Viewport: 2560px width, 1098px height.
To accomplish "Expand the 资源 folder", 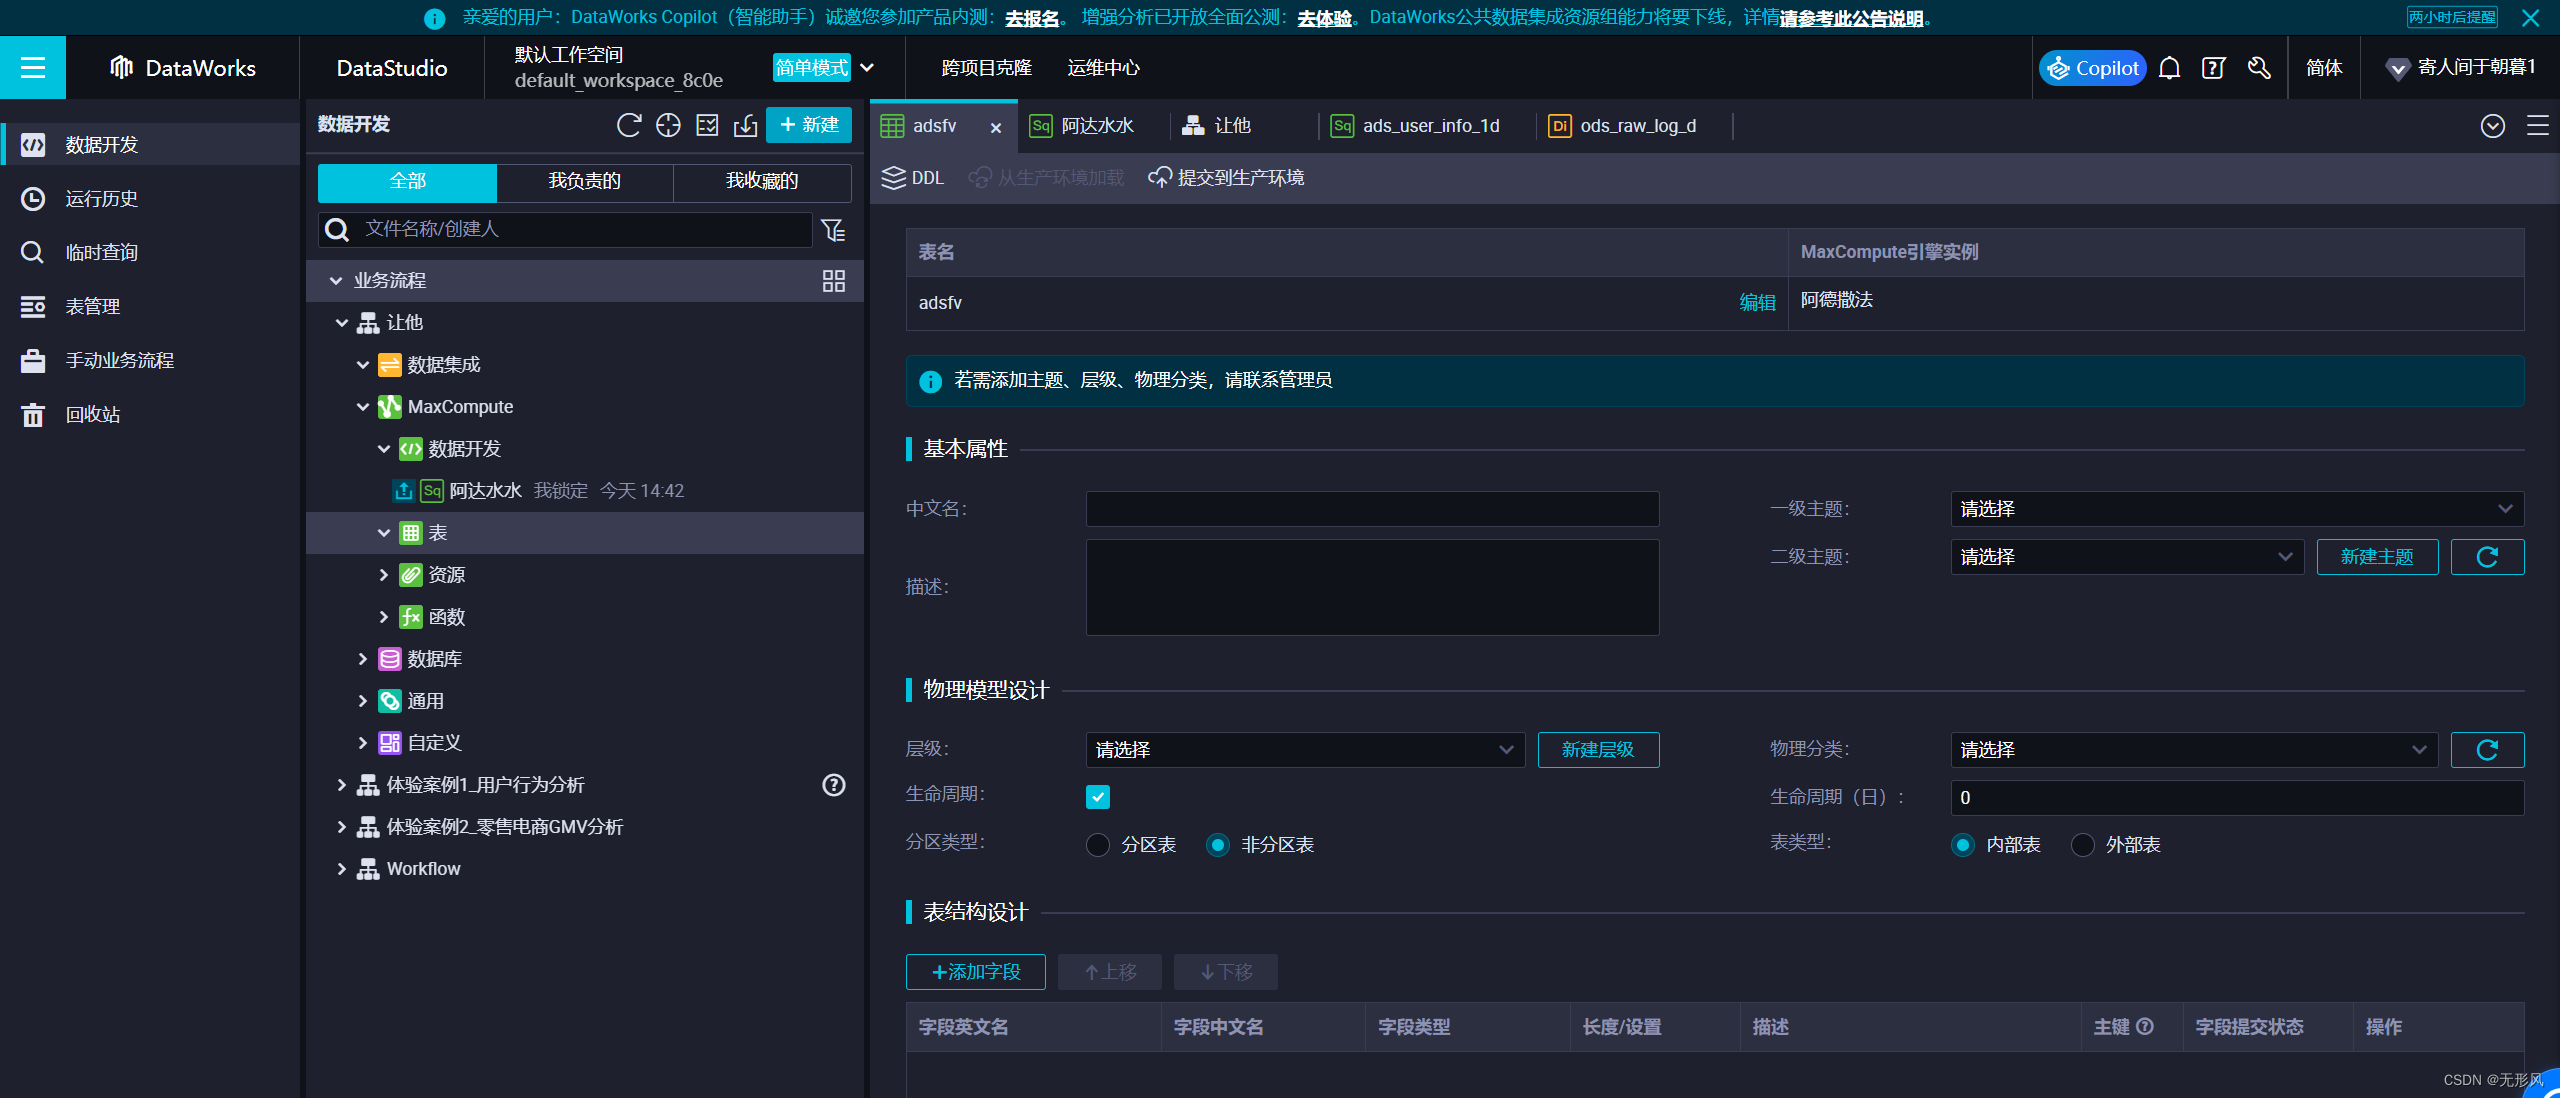I will pos(384,575).
